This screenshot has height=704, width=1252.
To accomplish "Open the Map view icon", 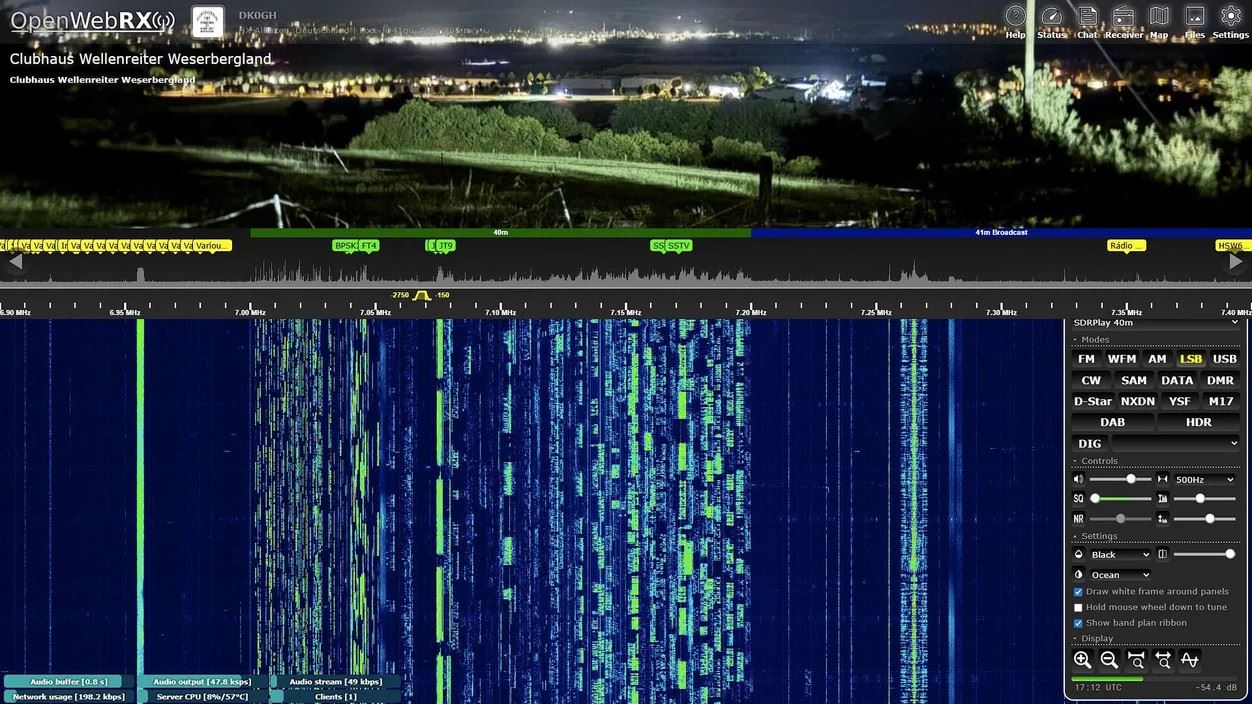I will click(x=1158, y=20).
